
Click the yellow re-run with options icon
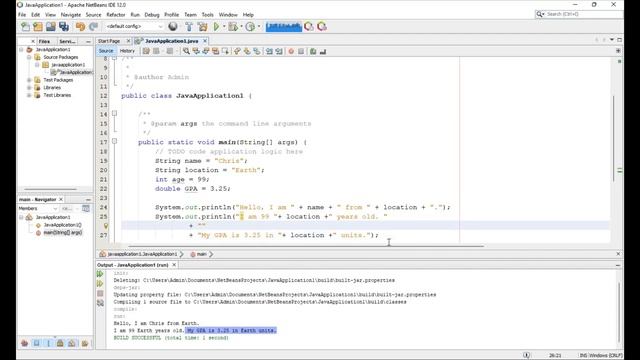(100, 284)
